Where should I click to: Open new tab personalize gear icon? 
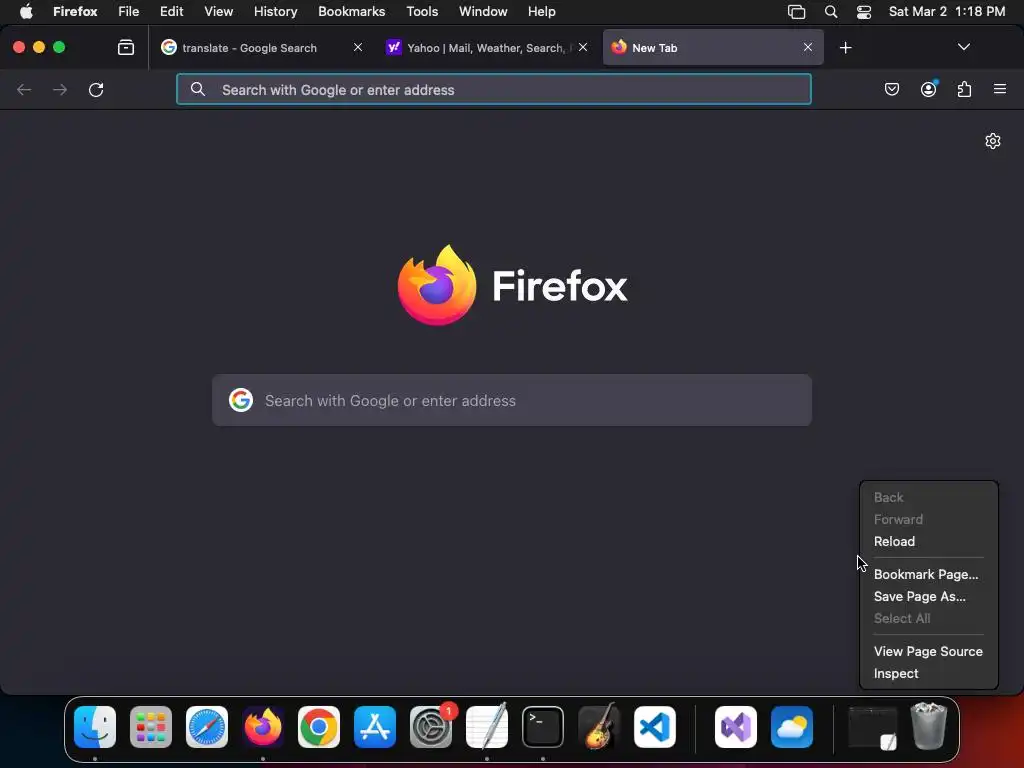pyautogui.click(x=993, y=141)
